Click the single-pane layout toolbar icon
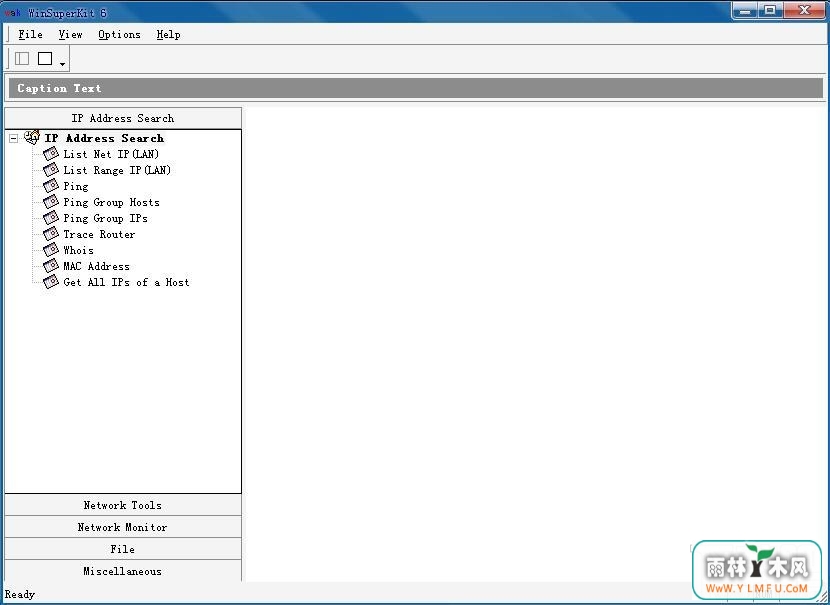Screen dimensions: 830x605 click(45, 58)
